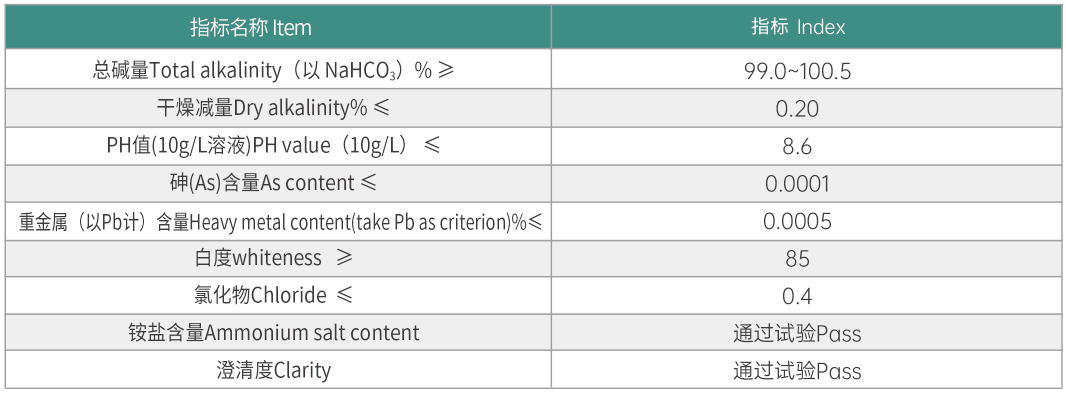Click the 白度whiteness row label

pos(273,258)
